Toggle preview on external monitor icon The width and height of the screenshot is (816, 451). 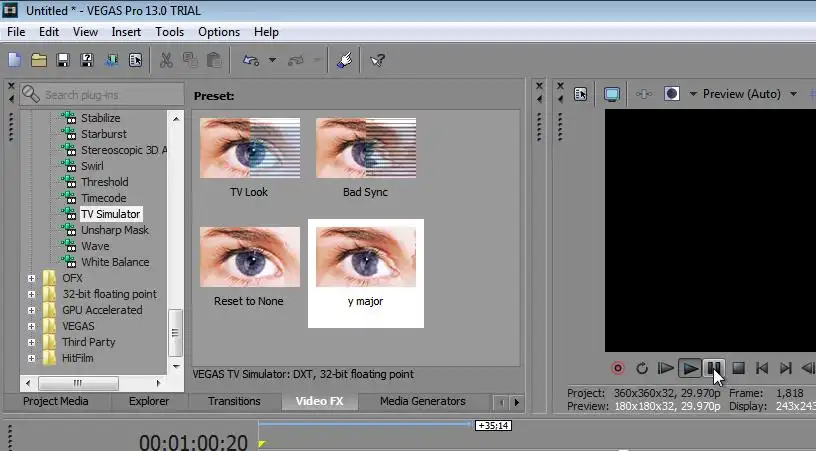(x=611, y=94)
